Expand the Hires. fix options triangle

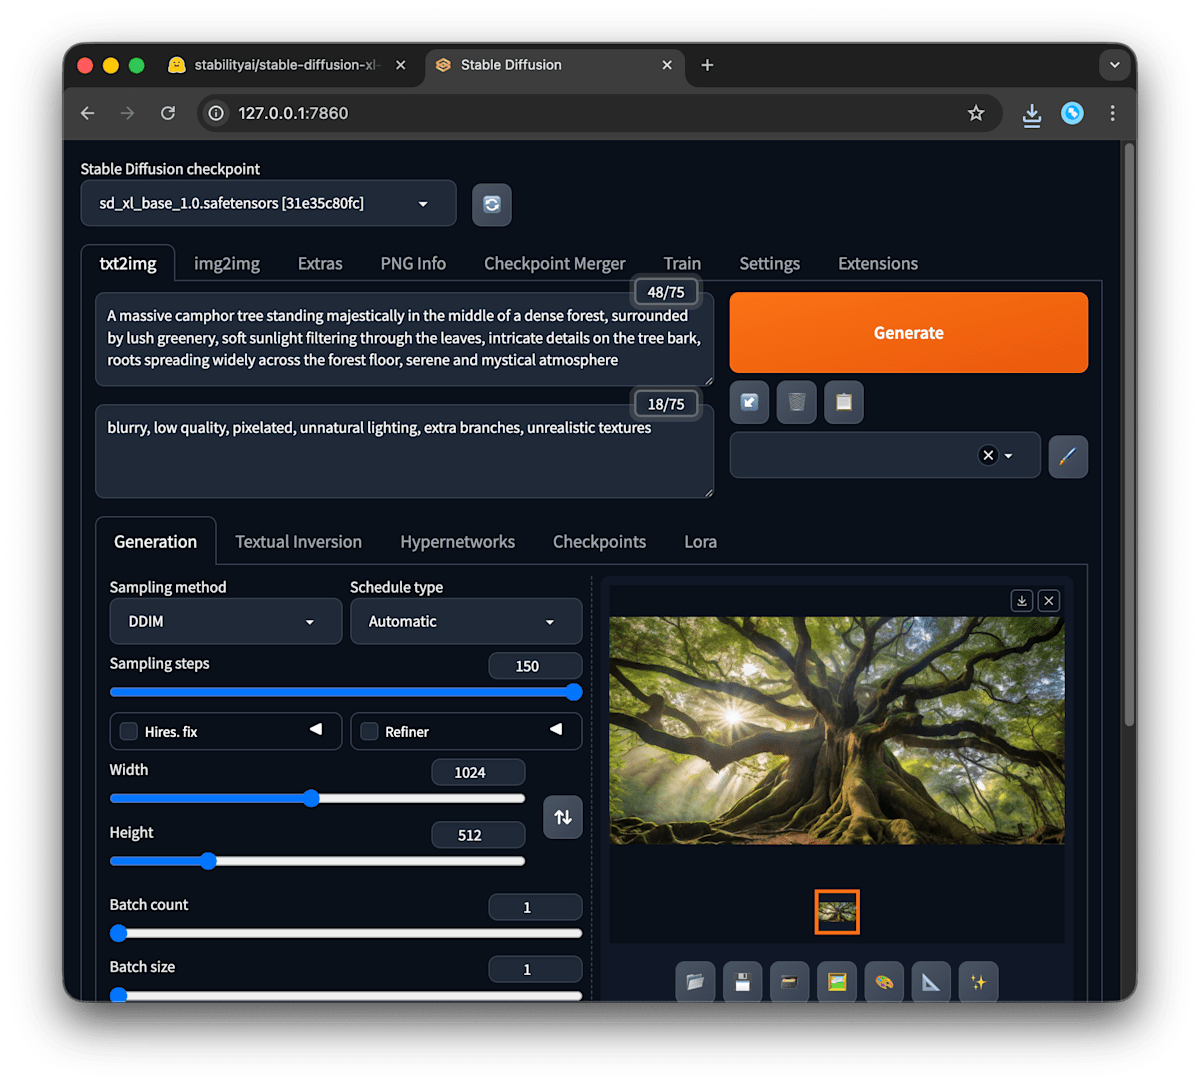316,729
